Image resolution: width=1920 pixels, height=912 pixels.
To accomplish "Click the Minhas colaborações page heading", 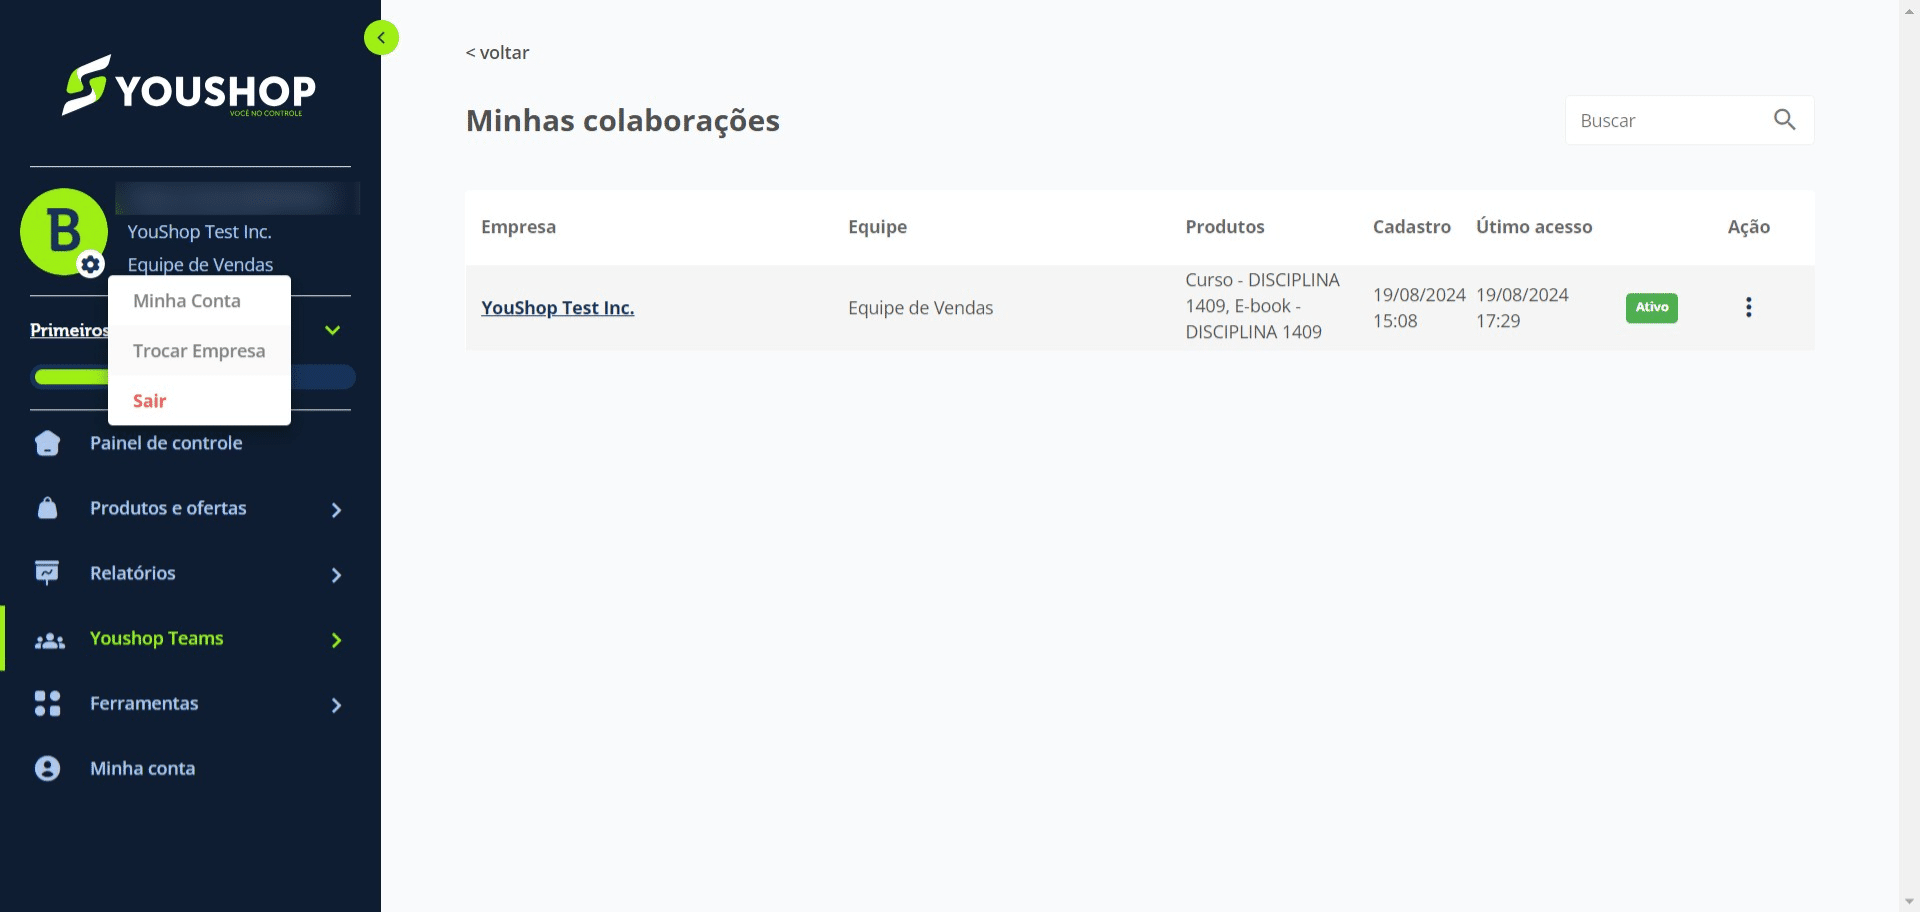I will coord(622,121).
